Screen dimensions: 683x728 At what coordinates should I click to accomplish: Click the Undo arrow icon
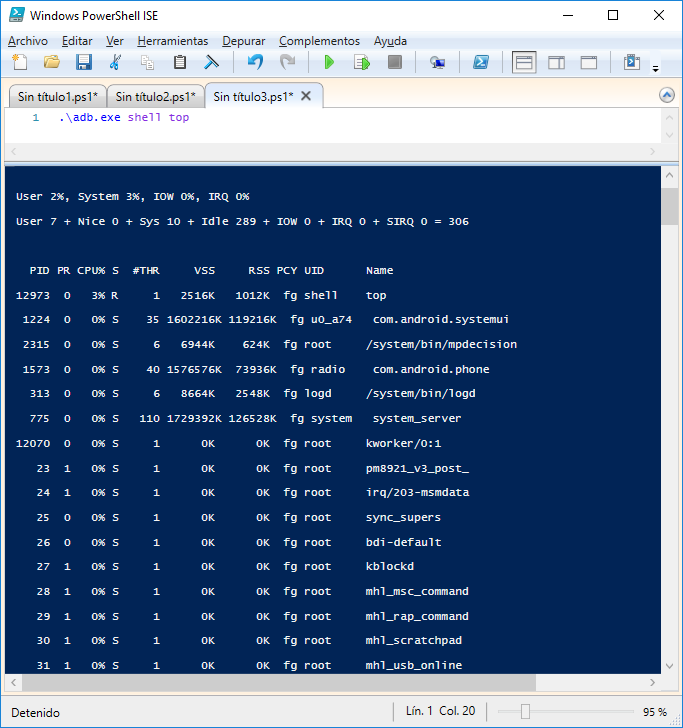(255, 62)
